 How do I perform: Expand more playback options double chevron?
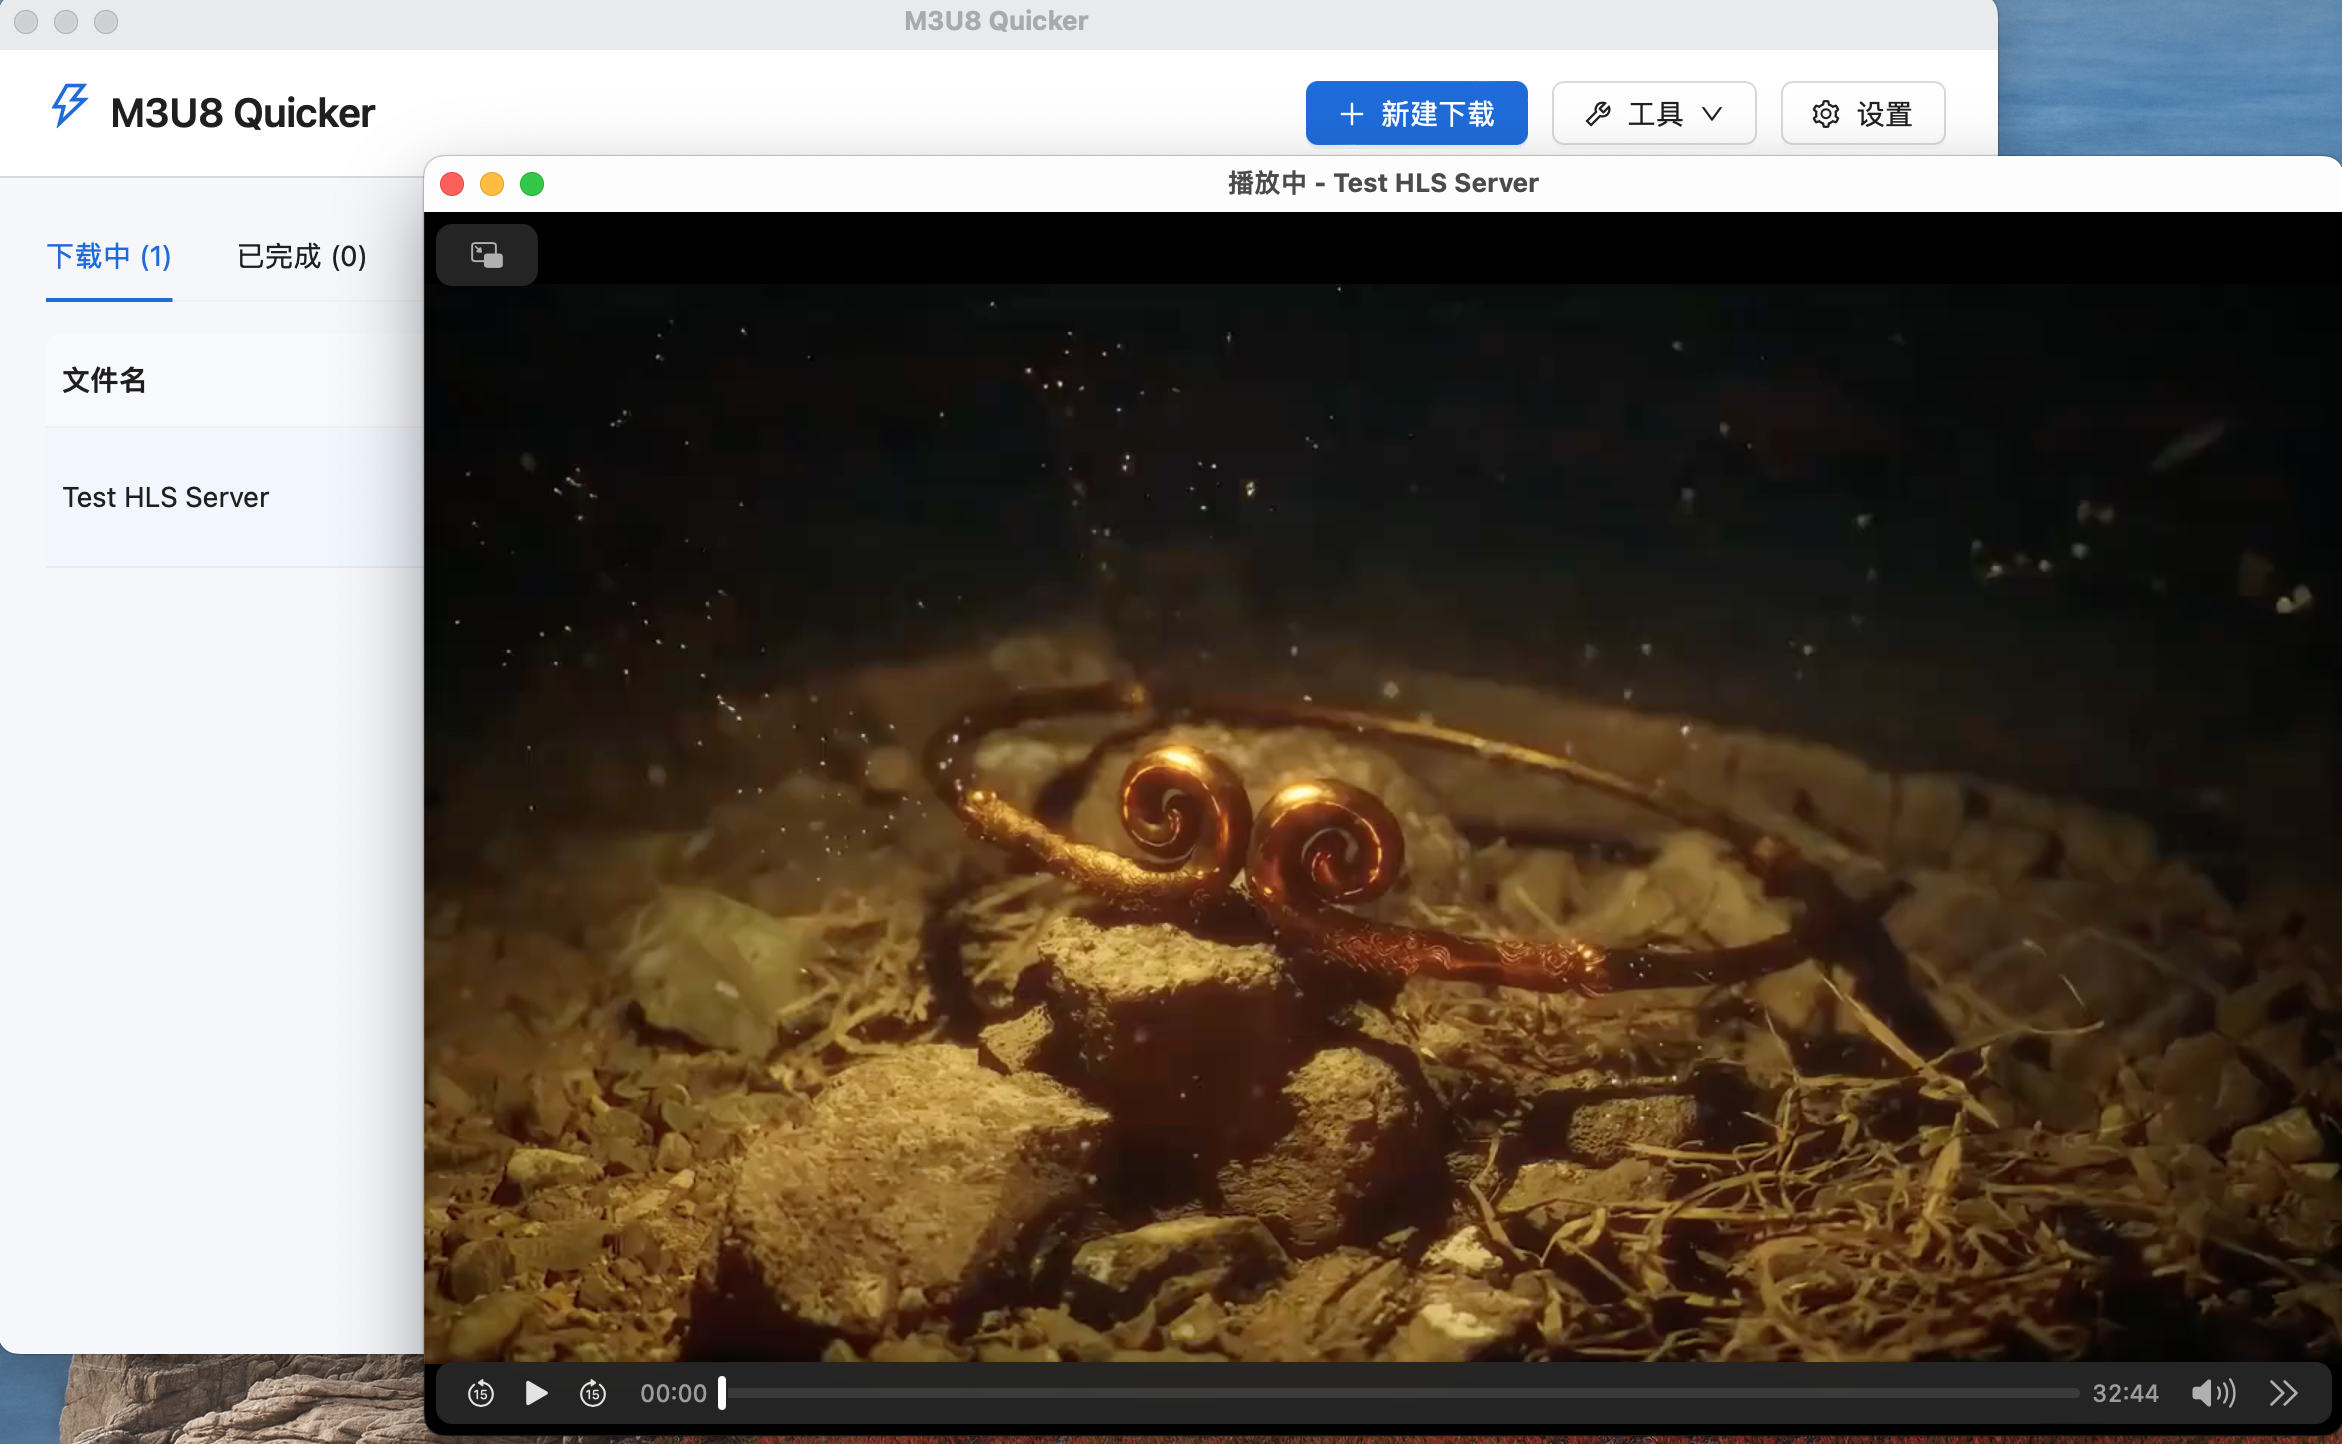click(x=2284, y=1393)
